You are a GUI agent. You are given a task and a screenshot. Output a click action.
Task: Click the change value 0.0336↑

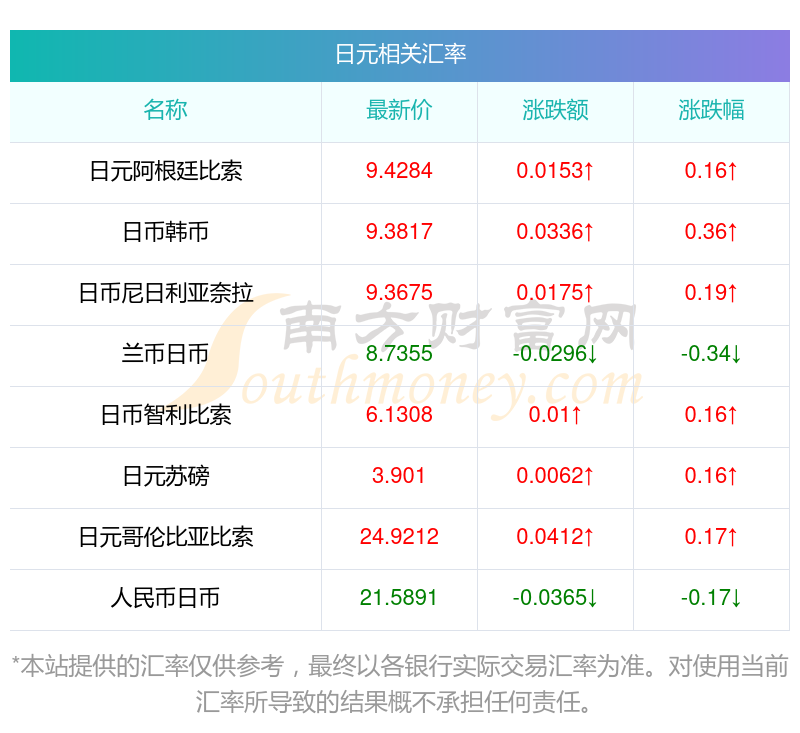(x=555, y=232)
